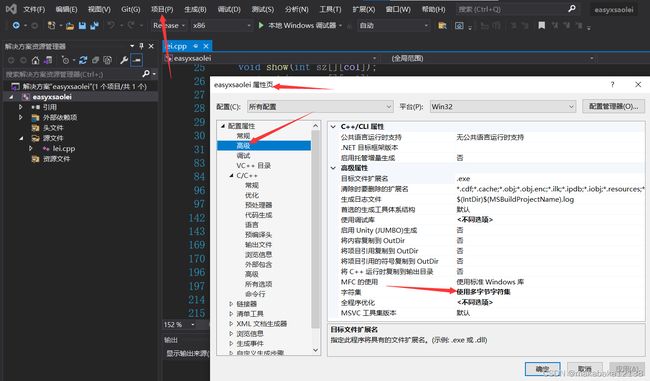Click the Visual Studio logo icon
This screenshot has width=650, height=381.
coord(11,9)
